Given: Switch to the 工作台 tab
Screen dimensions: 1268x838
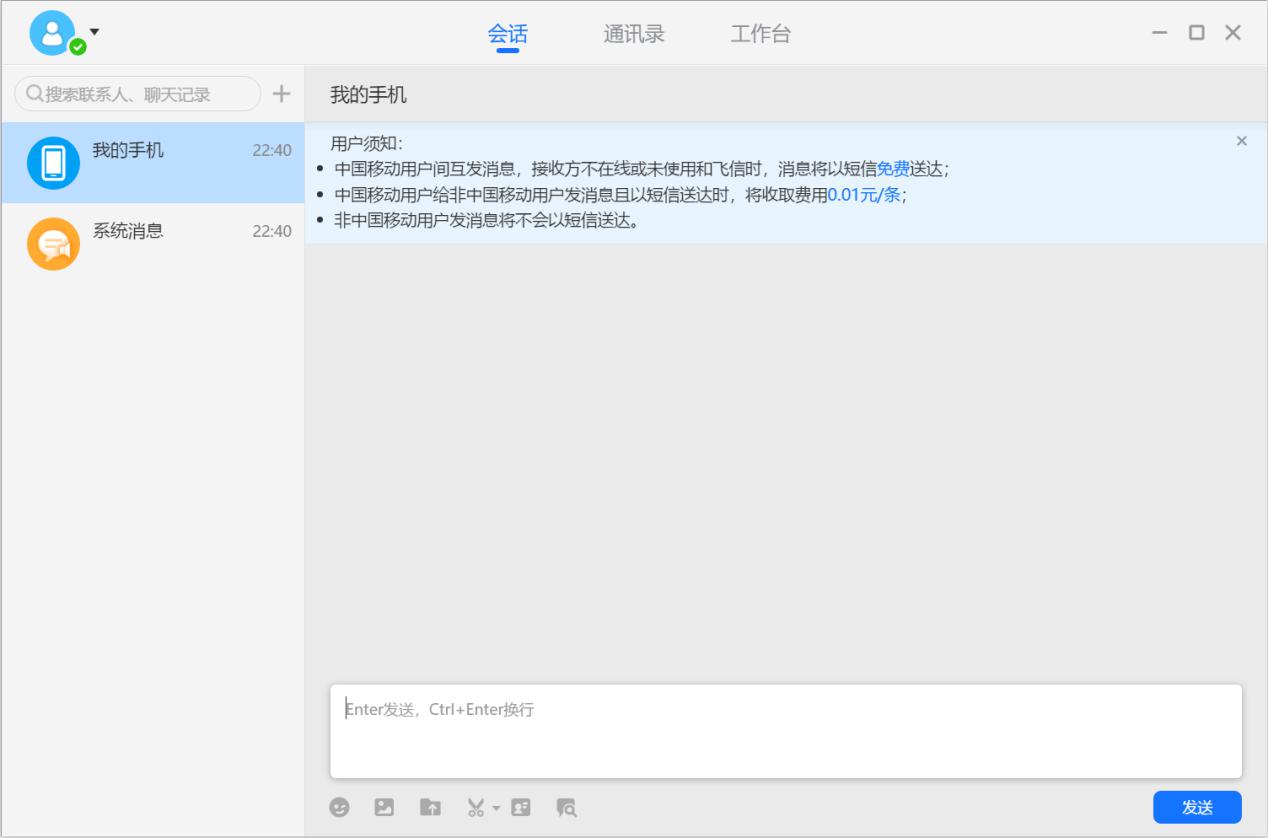Looking at the screenshot, I should pos(760,34).
